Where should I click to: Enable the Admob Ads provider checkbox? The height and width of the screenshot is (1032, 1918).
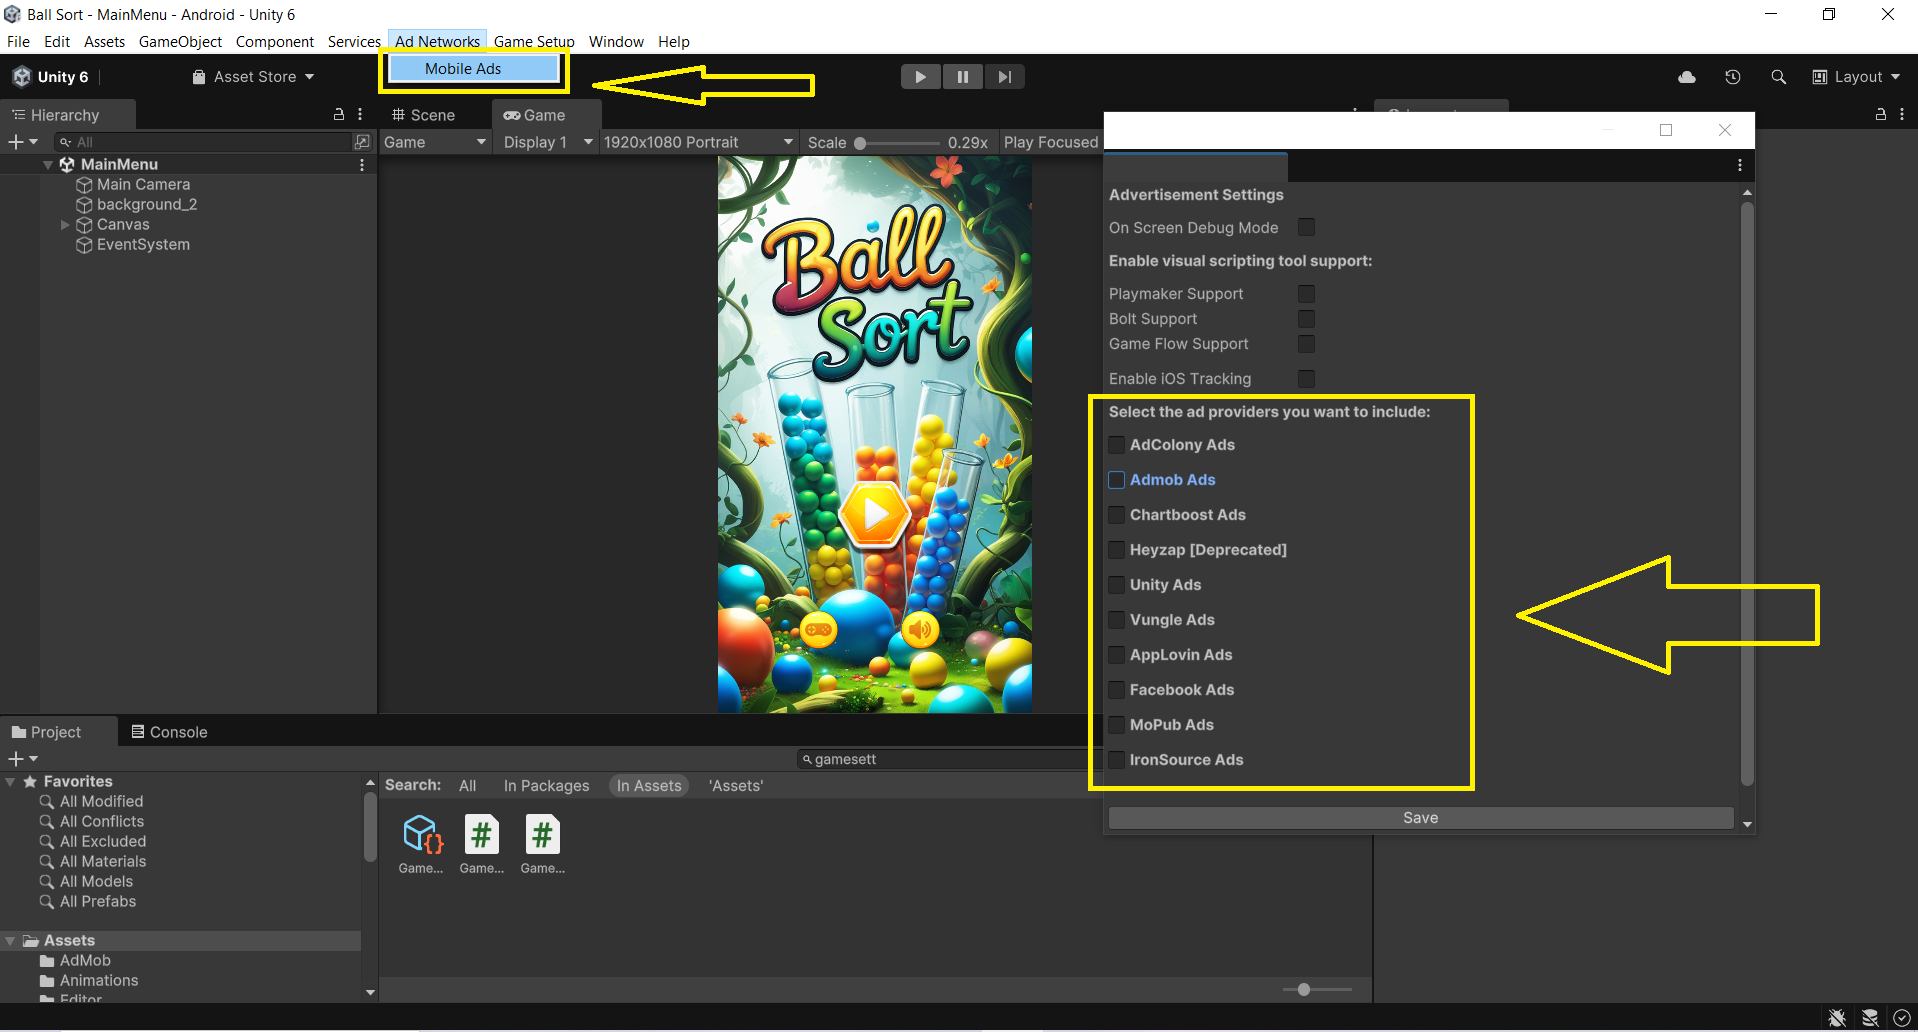point(1116,480)
